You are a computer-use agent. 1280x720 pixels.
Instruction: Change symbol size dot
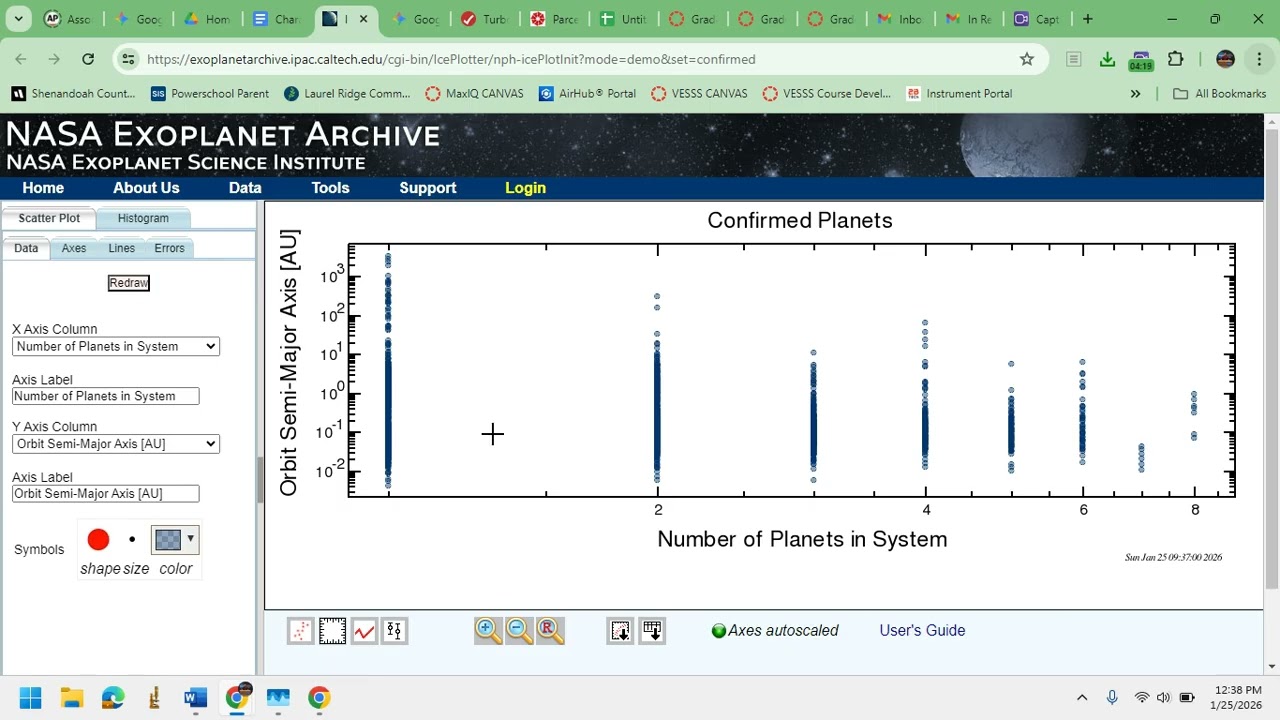coord(132,540)
